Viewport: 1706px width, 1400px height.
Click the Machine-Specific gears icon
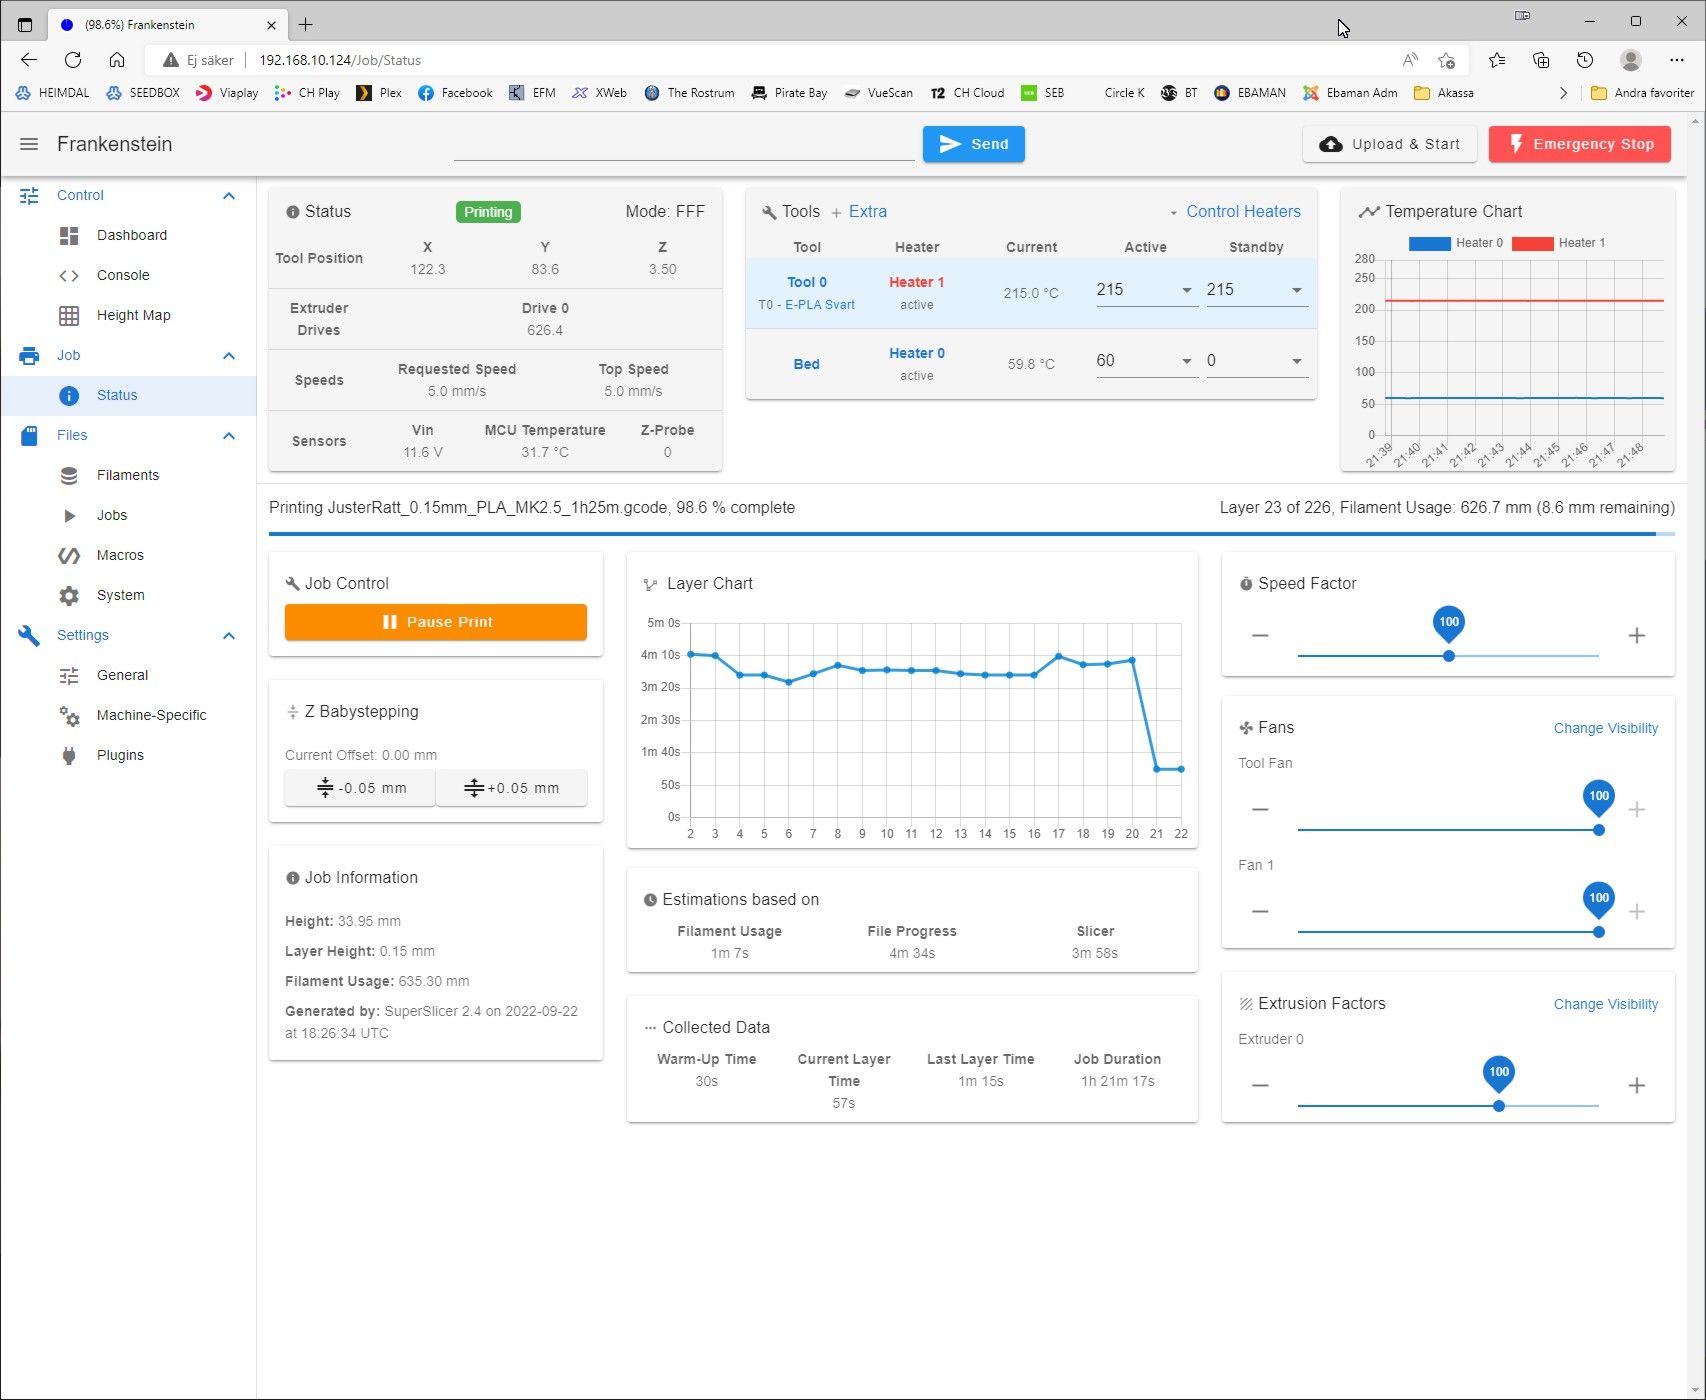pyautogui.click(x=69, y=715)
